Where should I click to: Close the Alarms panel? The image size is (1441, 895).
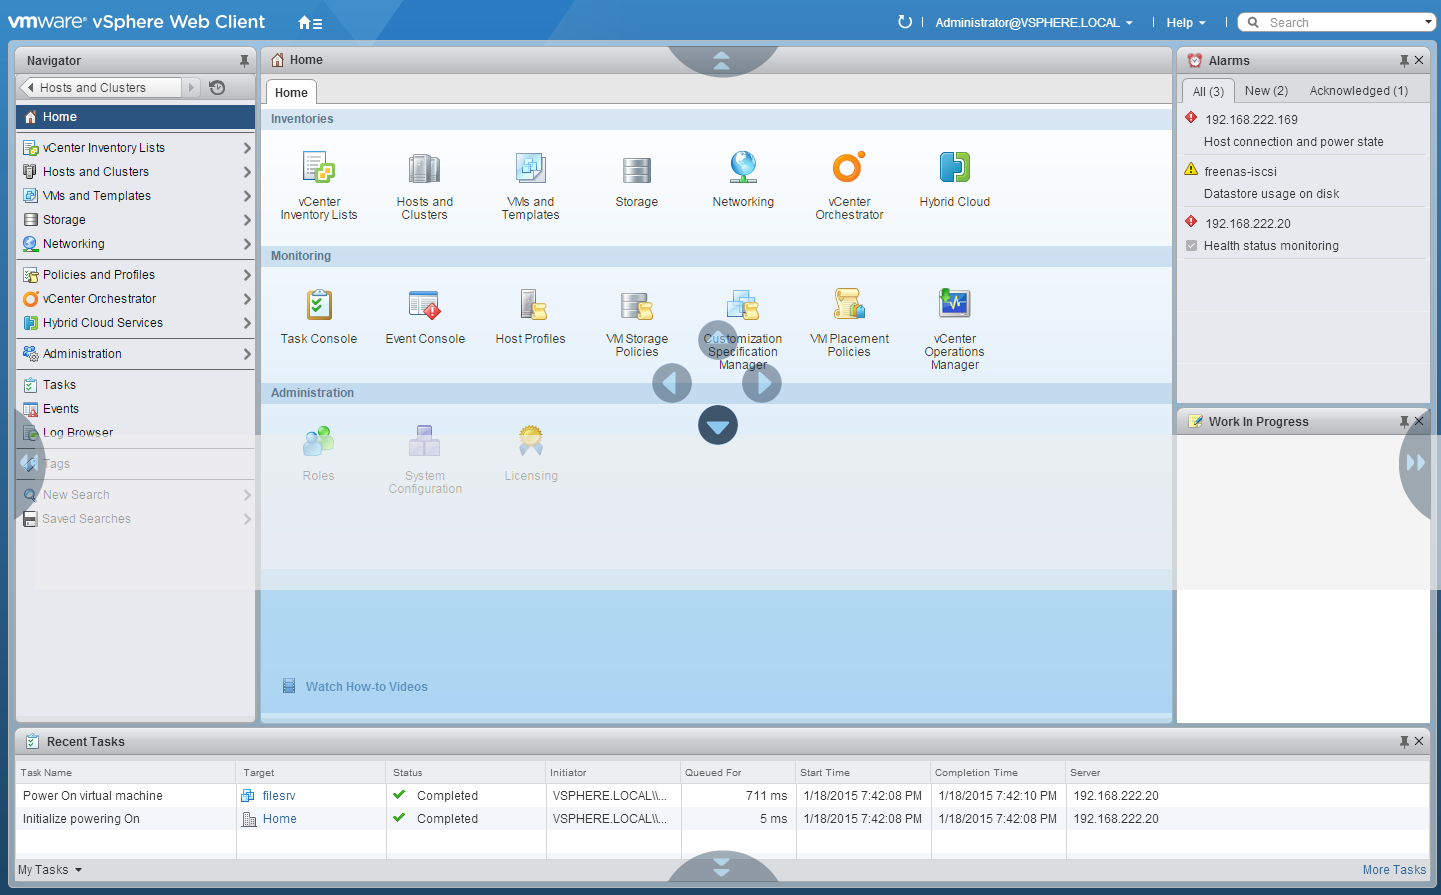[1419, 61]
